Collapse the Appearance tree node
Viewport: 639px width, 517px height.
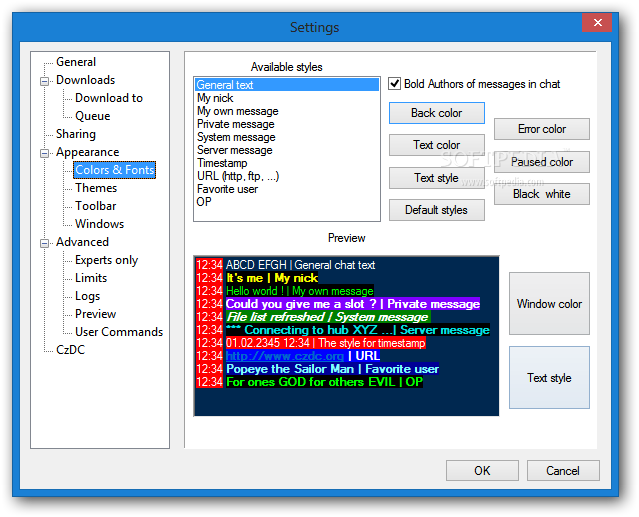[44, 153]
